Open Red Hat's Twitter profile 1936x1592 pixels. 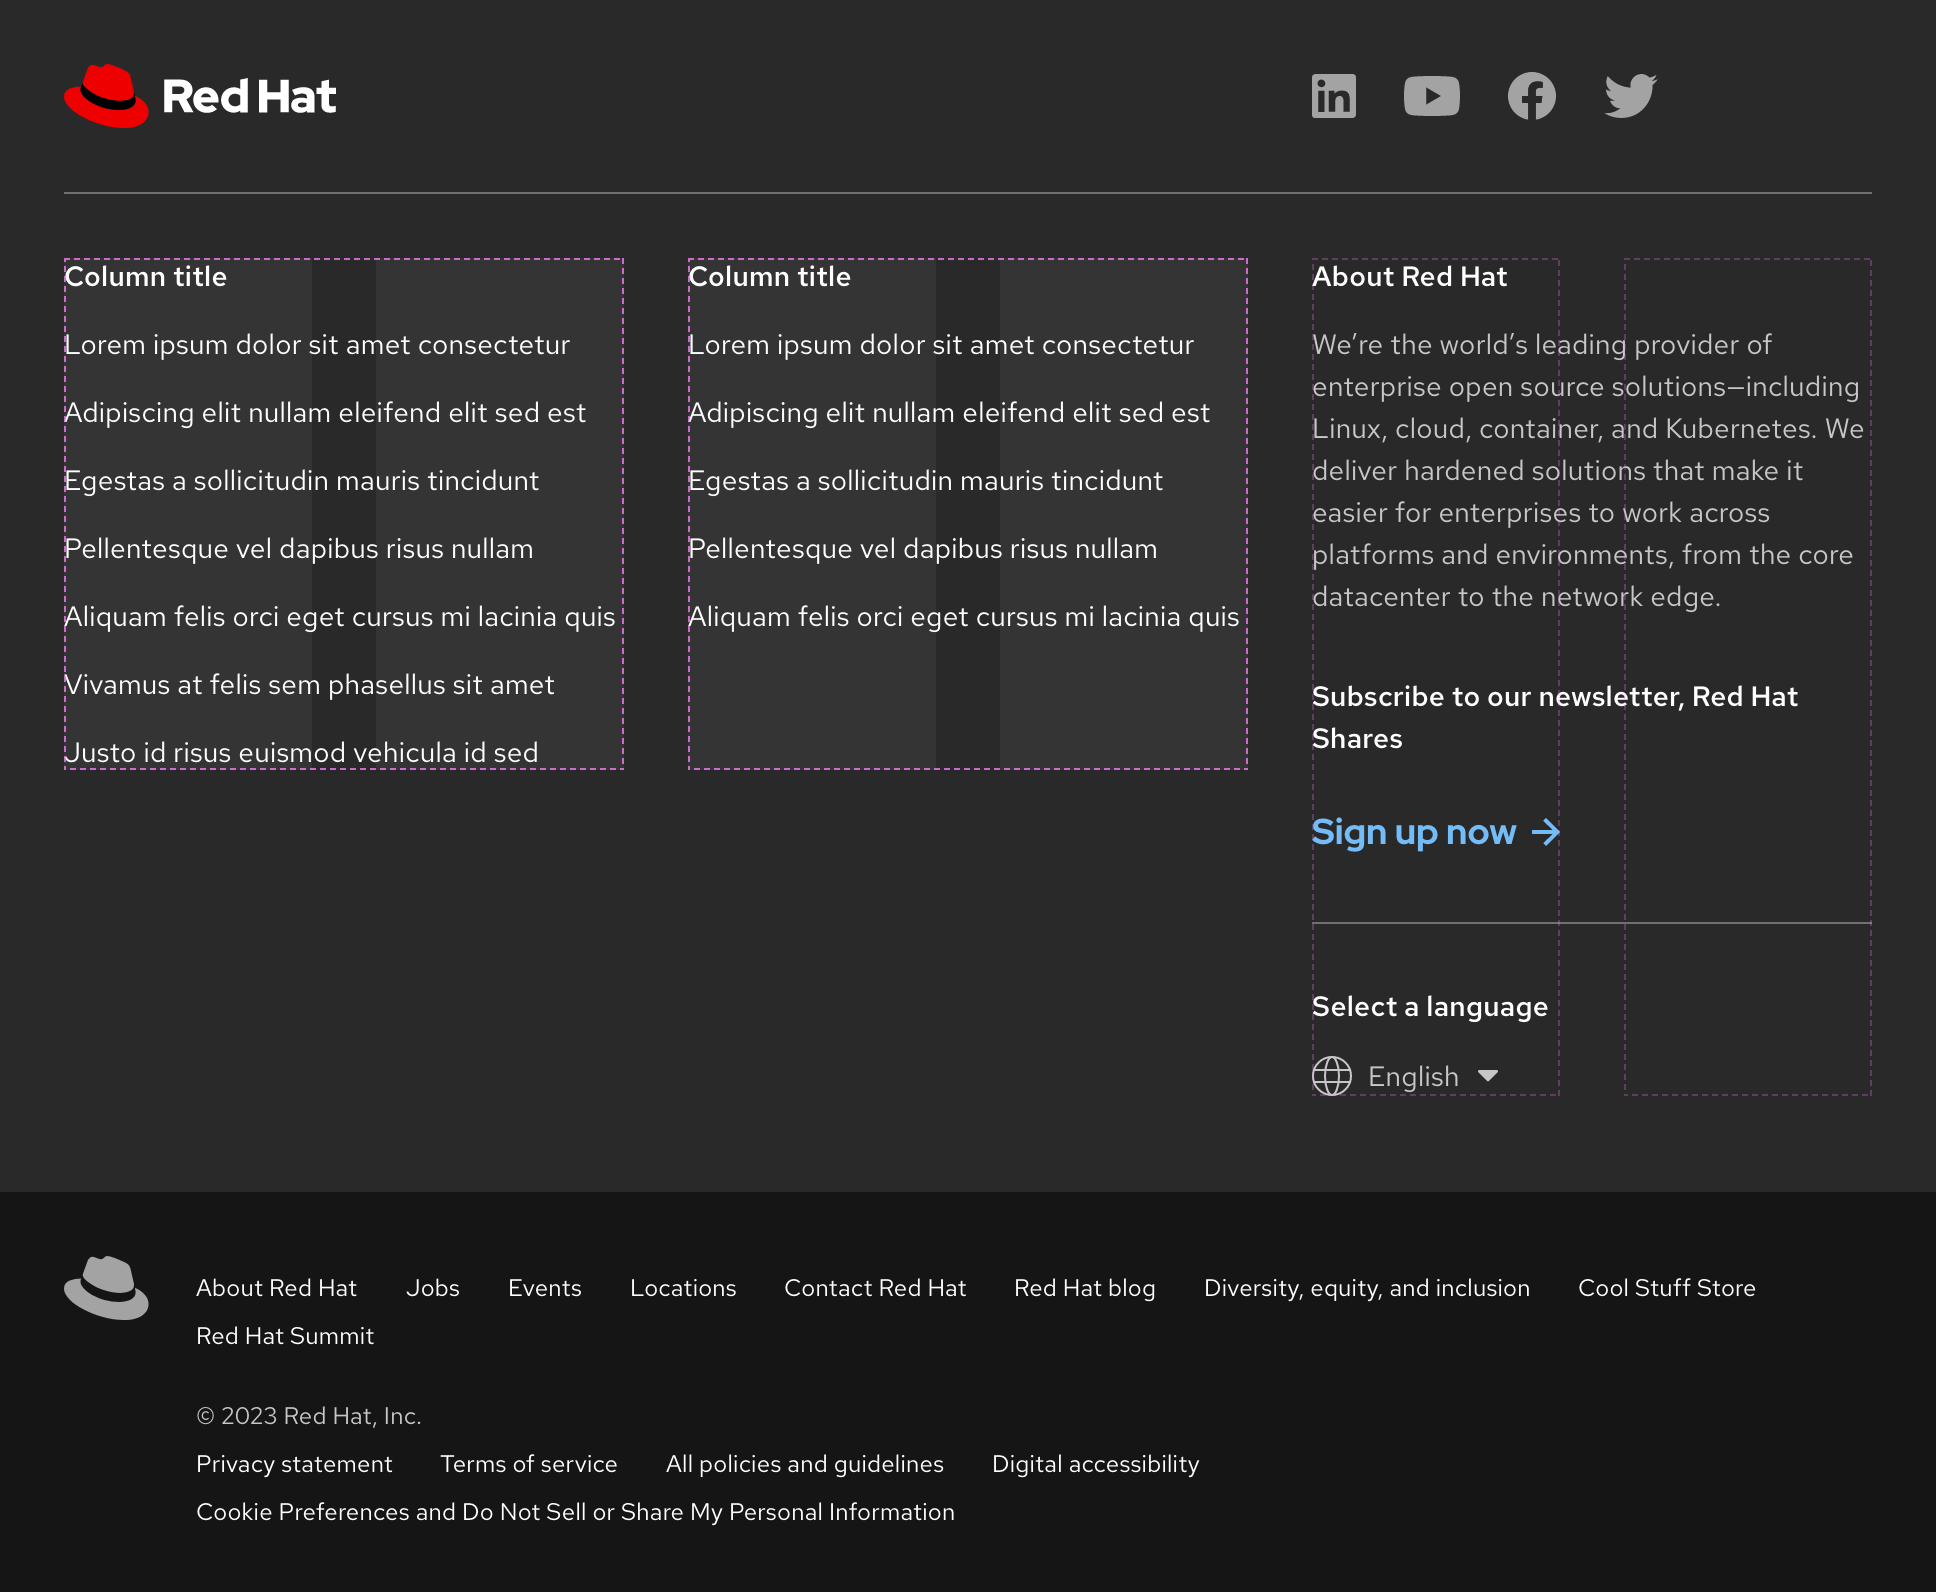coord(1629,96)
